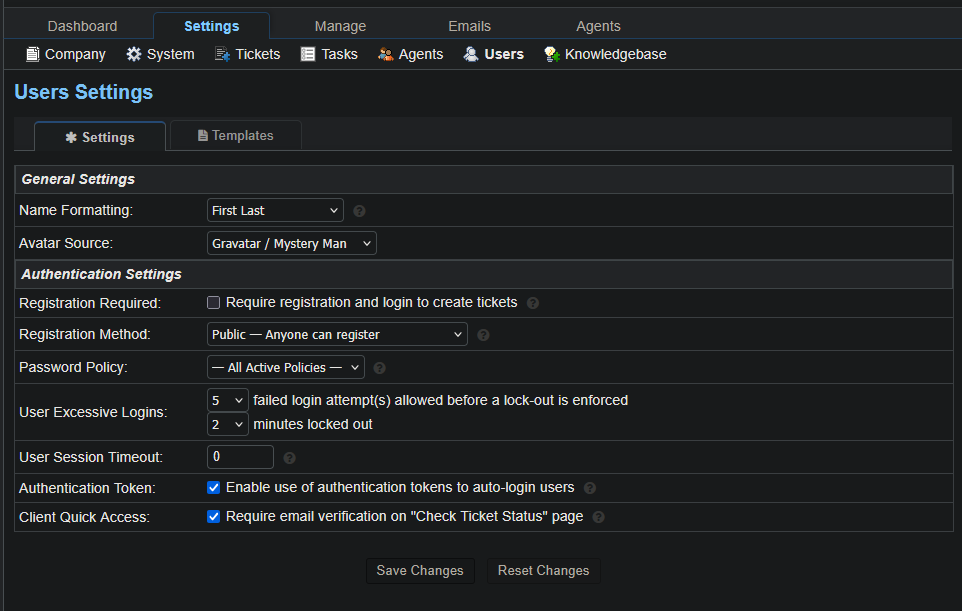Click the Knowledgebase icon in submenu

(x=551, y=54)
